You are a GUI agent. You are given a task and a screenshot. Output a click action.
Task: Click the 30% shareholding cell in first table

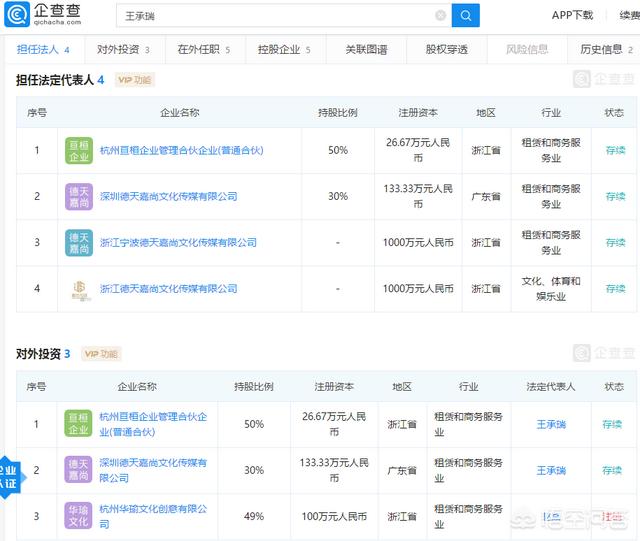coord(338,196)
